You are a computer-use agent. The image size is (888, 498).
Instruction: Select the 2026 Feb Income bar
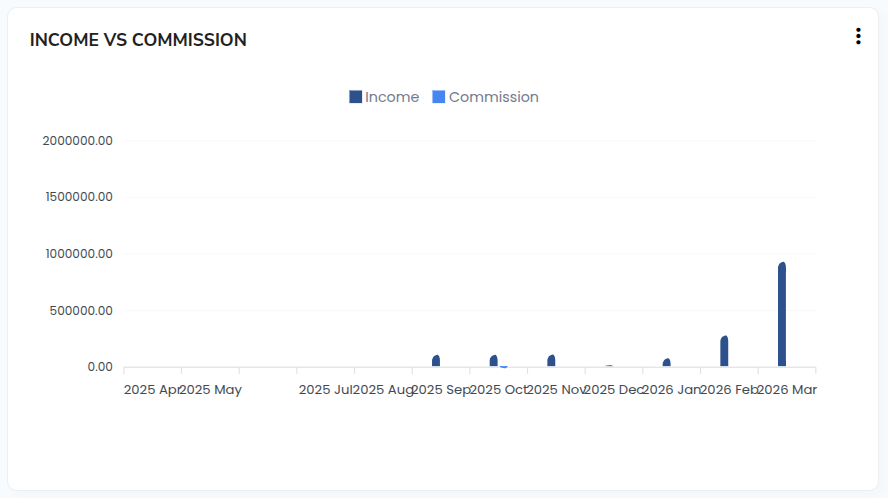pos(724,352)
